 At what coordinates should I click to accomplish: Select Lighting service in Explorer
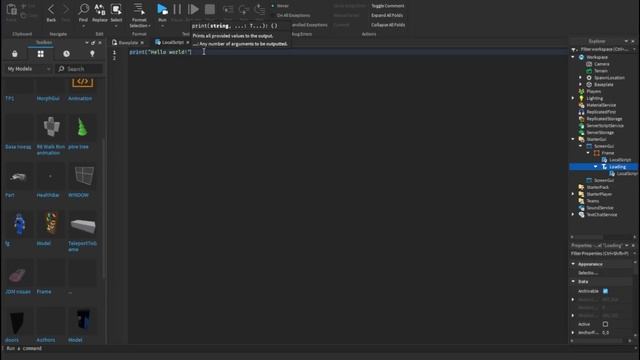point(594,98)
